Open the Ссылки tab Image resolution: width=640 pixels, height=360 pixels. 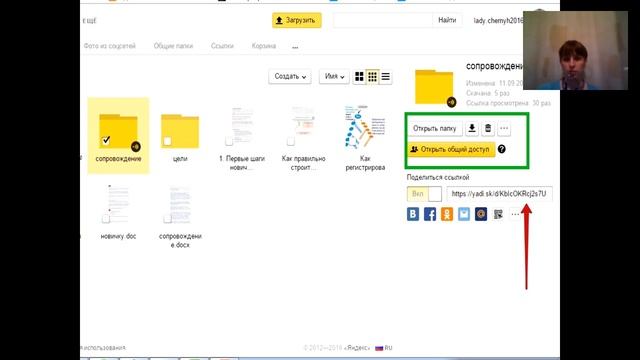[222, 46]
